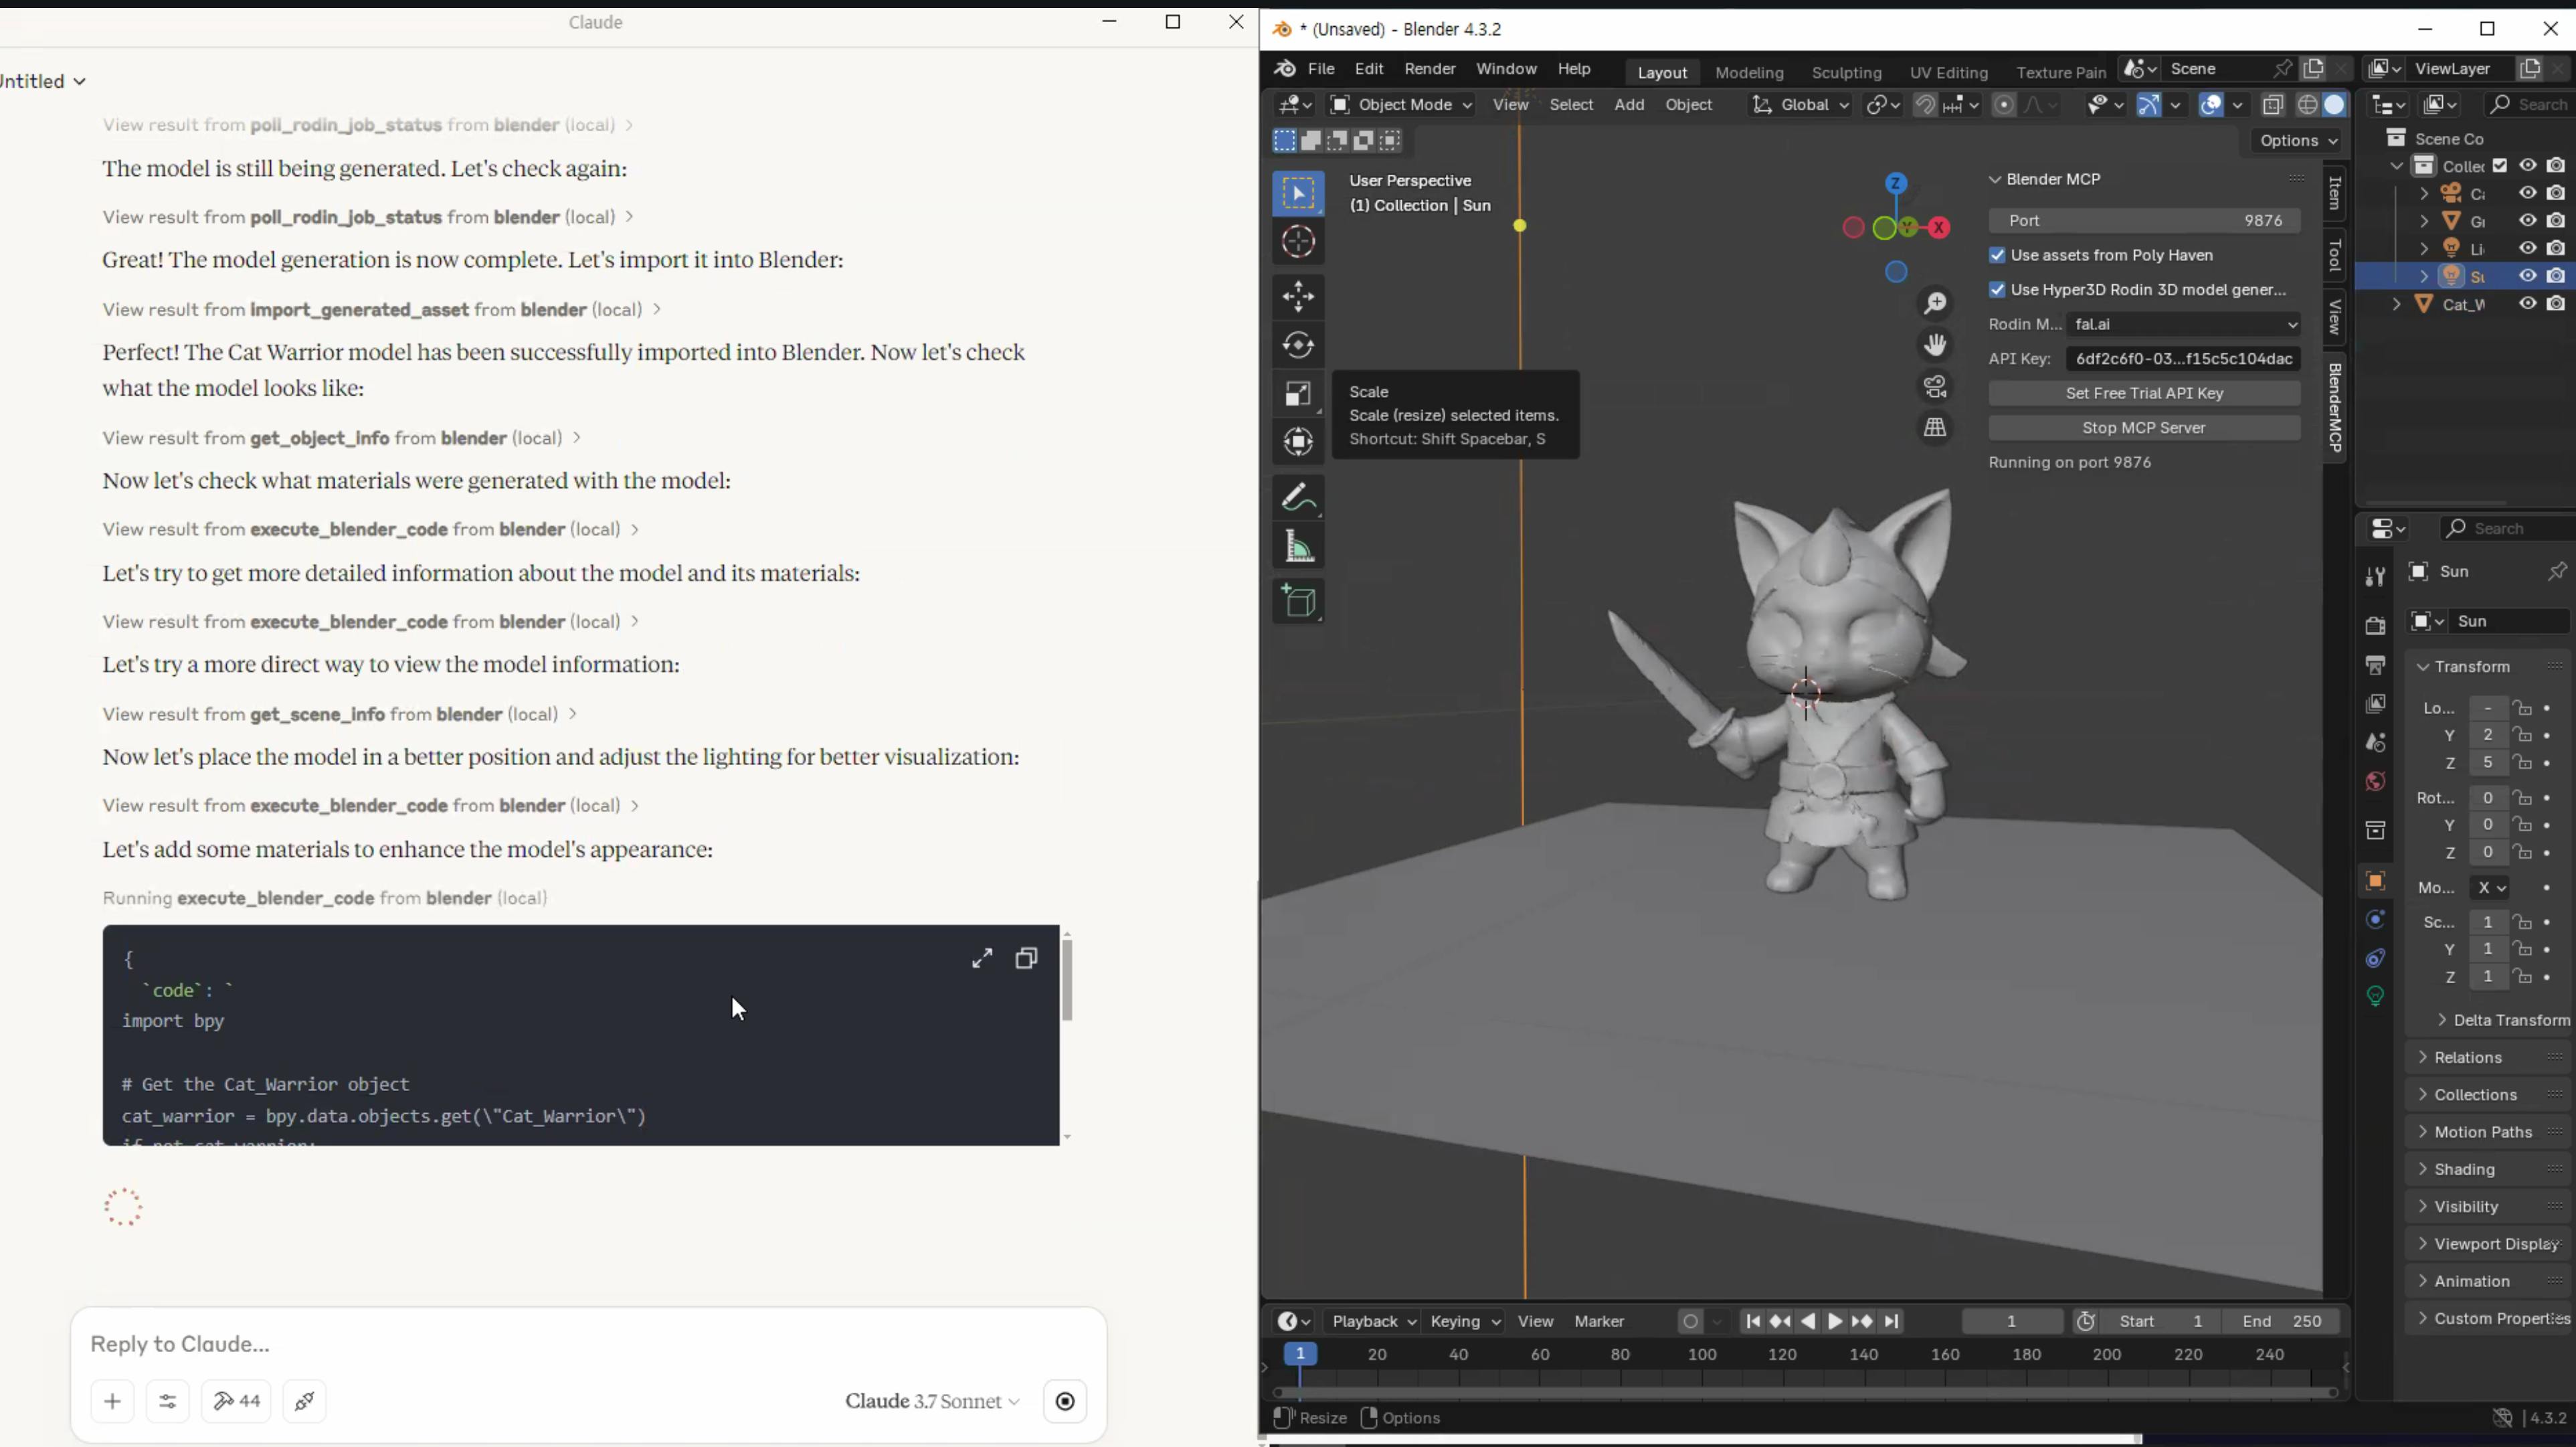The image size is (2576, 1447).
Task: Uncheck Use assets from Poly Haven
Action: pyautogui.click(x=1997, y=255)
